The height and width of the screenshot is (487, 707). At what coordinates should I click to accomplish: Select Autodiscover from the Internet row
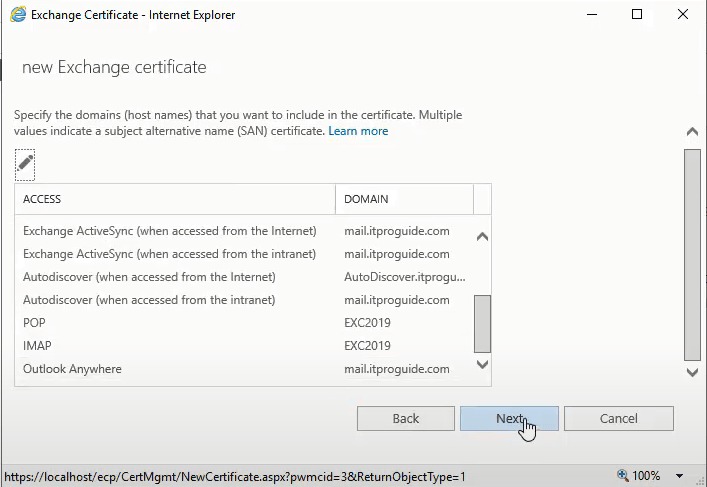tap(244, 277)
